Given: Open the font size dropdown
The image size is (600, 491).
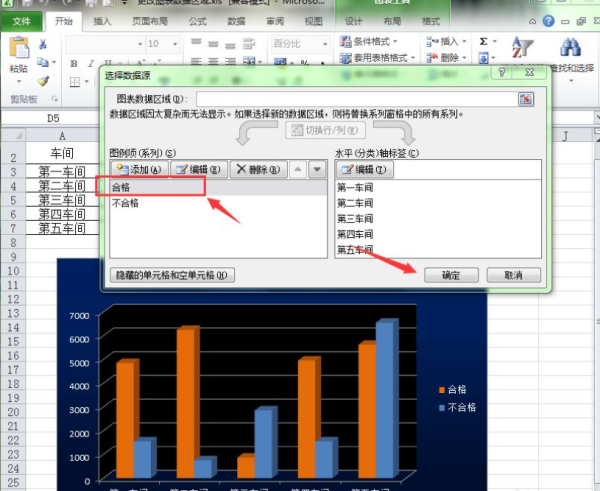Looking at the screenshot, I should pos(174,44).
